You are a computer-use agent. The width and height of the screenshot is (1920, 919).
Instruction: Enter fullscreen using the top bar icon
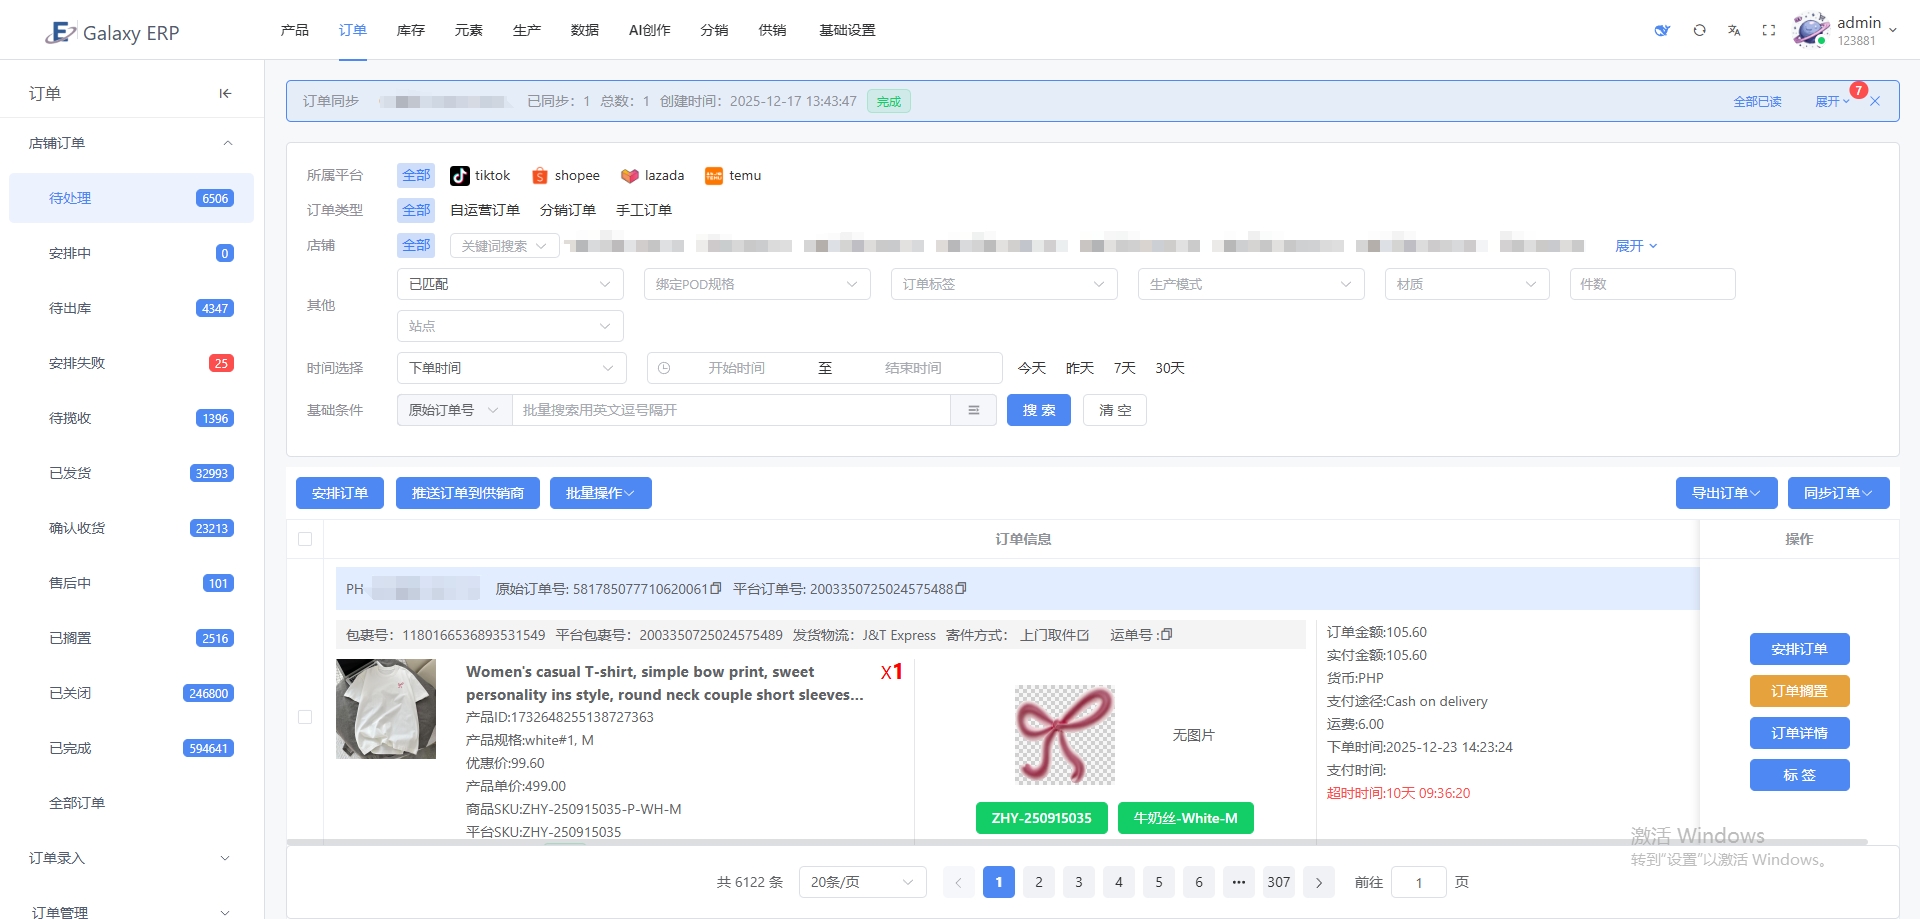click(1769, 31)
